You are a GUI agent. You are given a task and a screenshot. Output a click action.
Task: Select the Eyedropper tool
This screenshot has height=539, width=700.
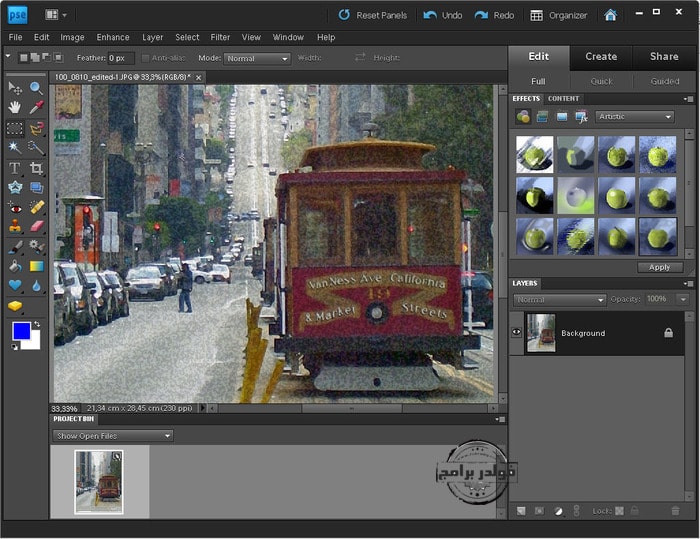36,108
